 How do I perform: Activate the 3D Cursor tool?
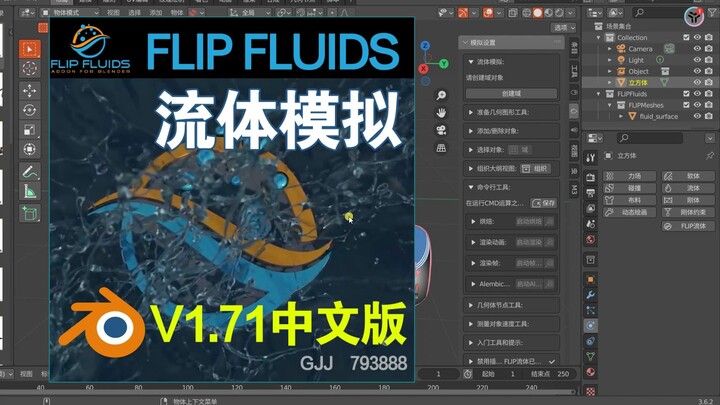[x=30, y=69]
